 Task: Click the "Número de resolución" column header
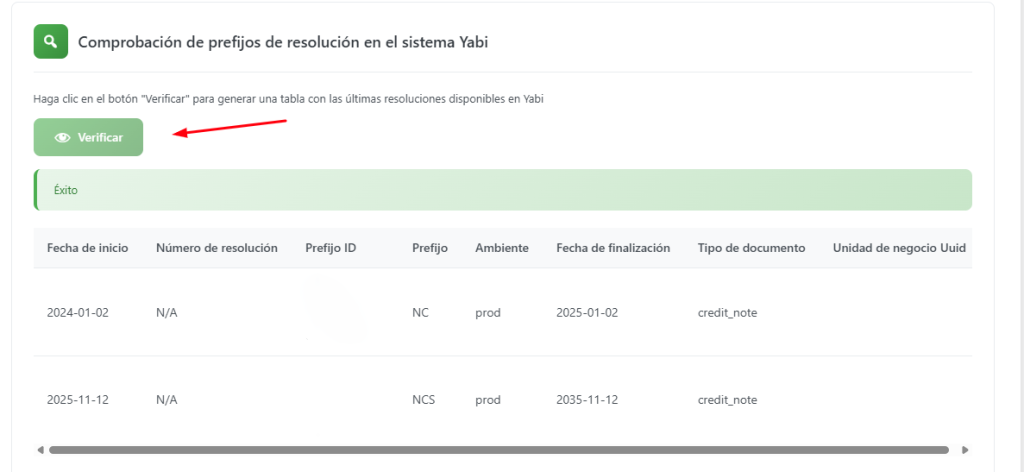coord(217,248)
